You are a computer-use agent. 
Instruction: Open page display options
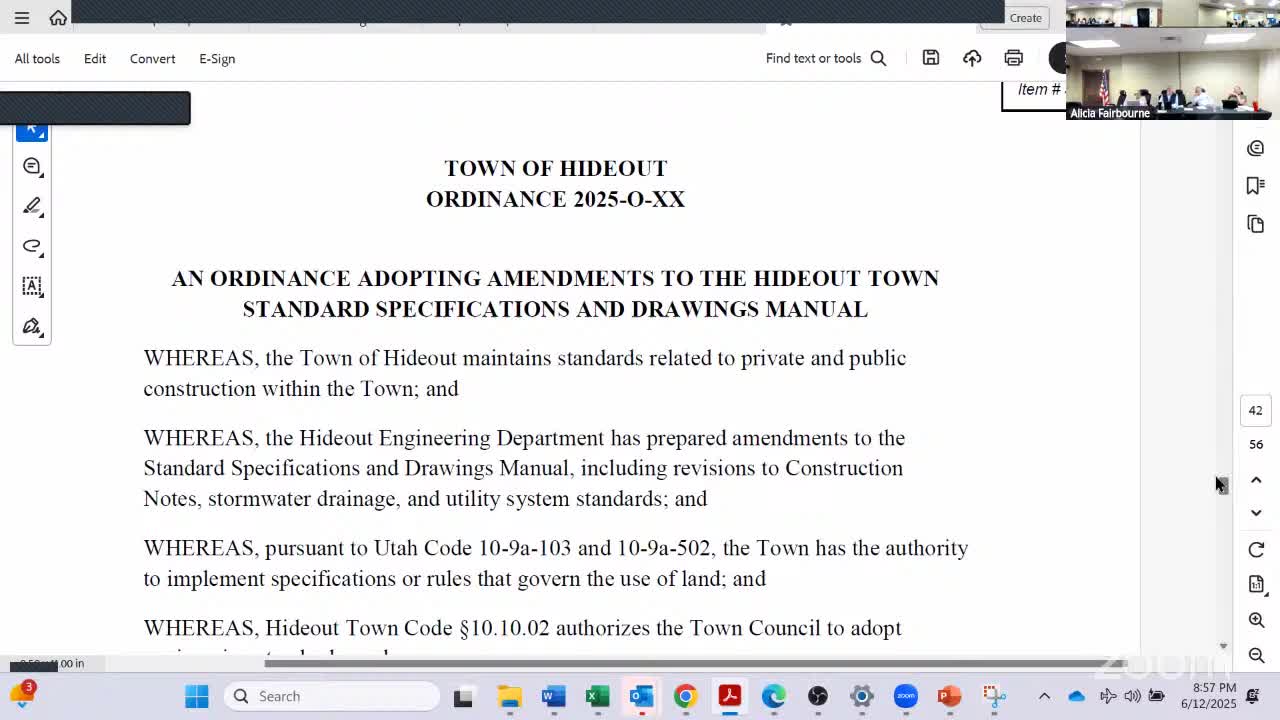[x=1256, y=585]
